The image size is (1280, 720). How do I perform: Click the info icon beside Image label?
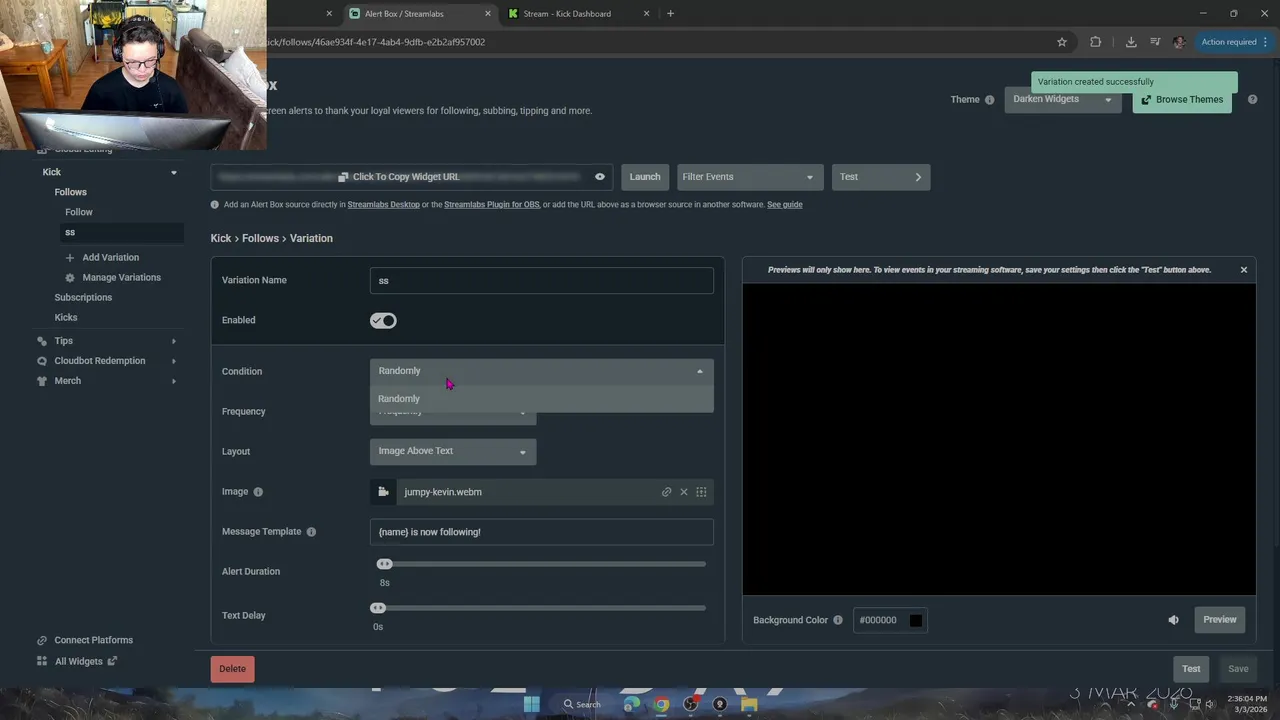point(258,492)
